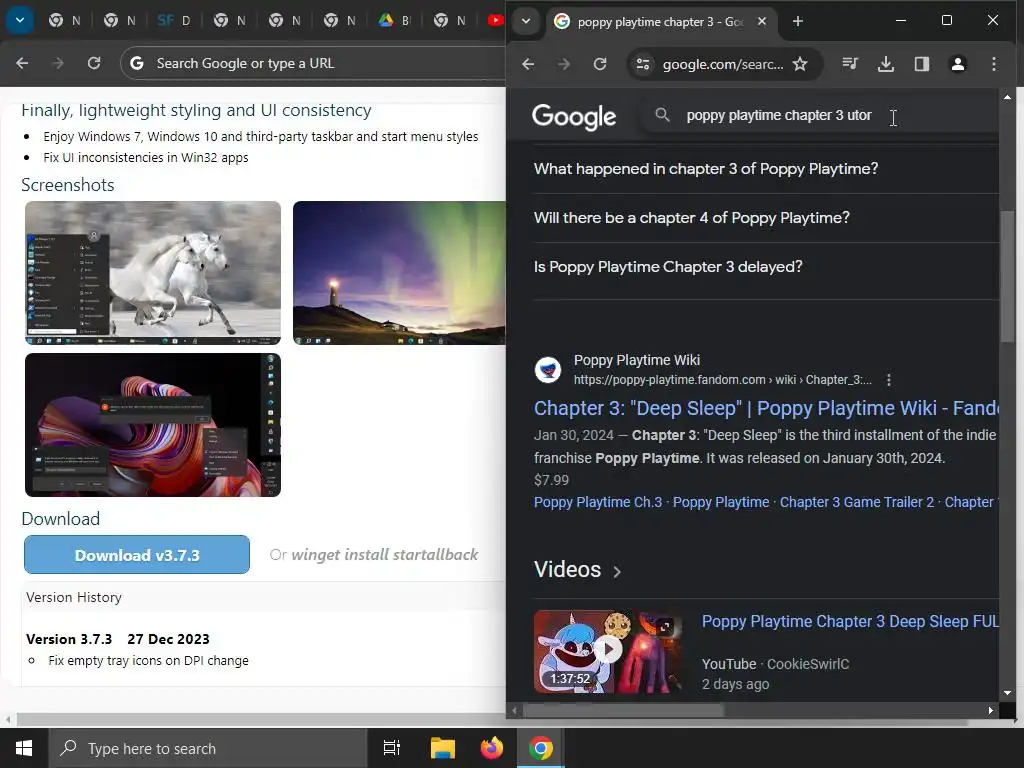Click the aurora lighthouse screenshot thumbnail
Viewport: 1024px width, 768px height.
pos(399,272)
